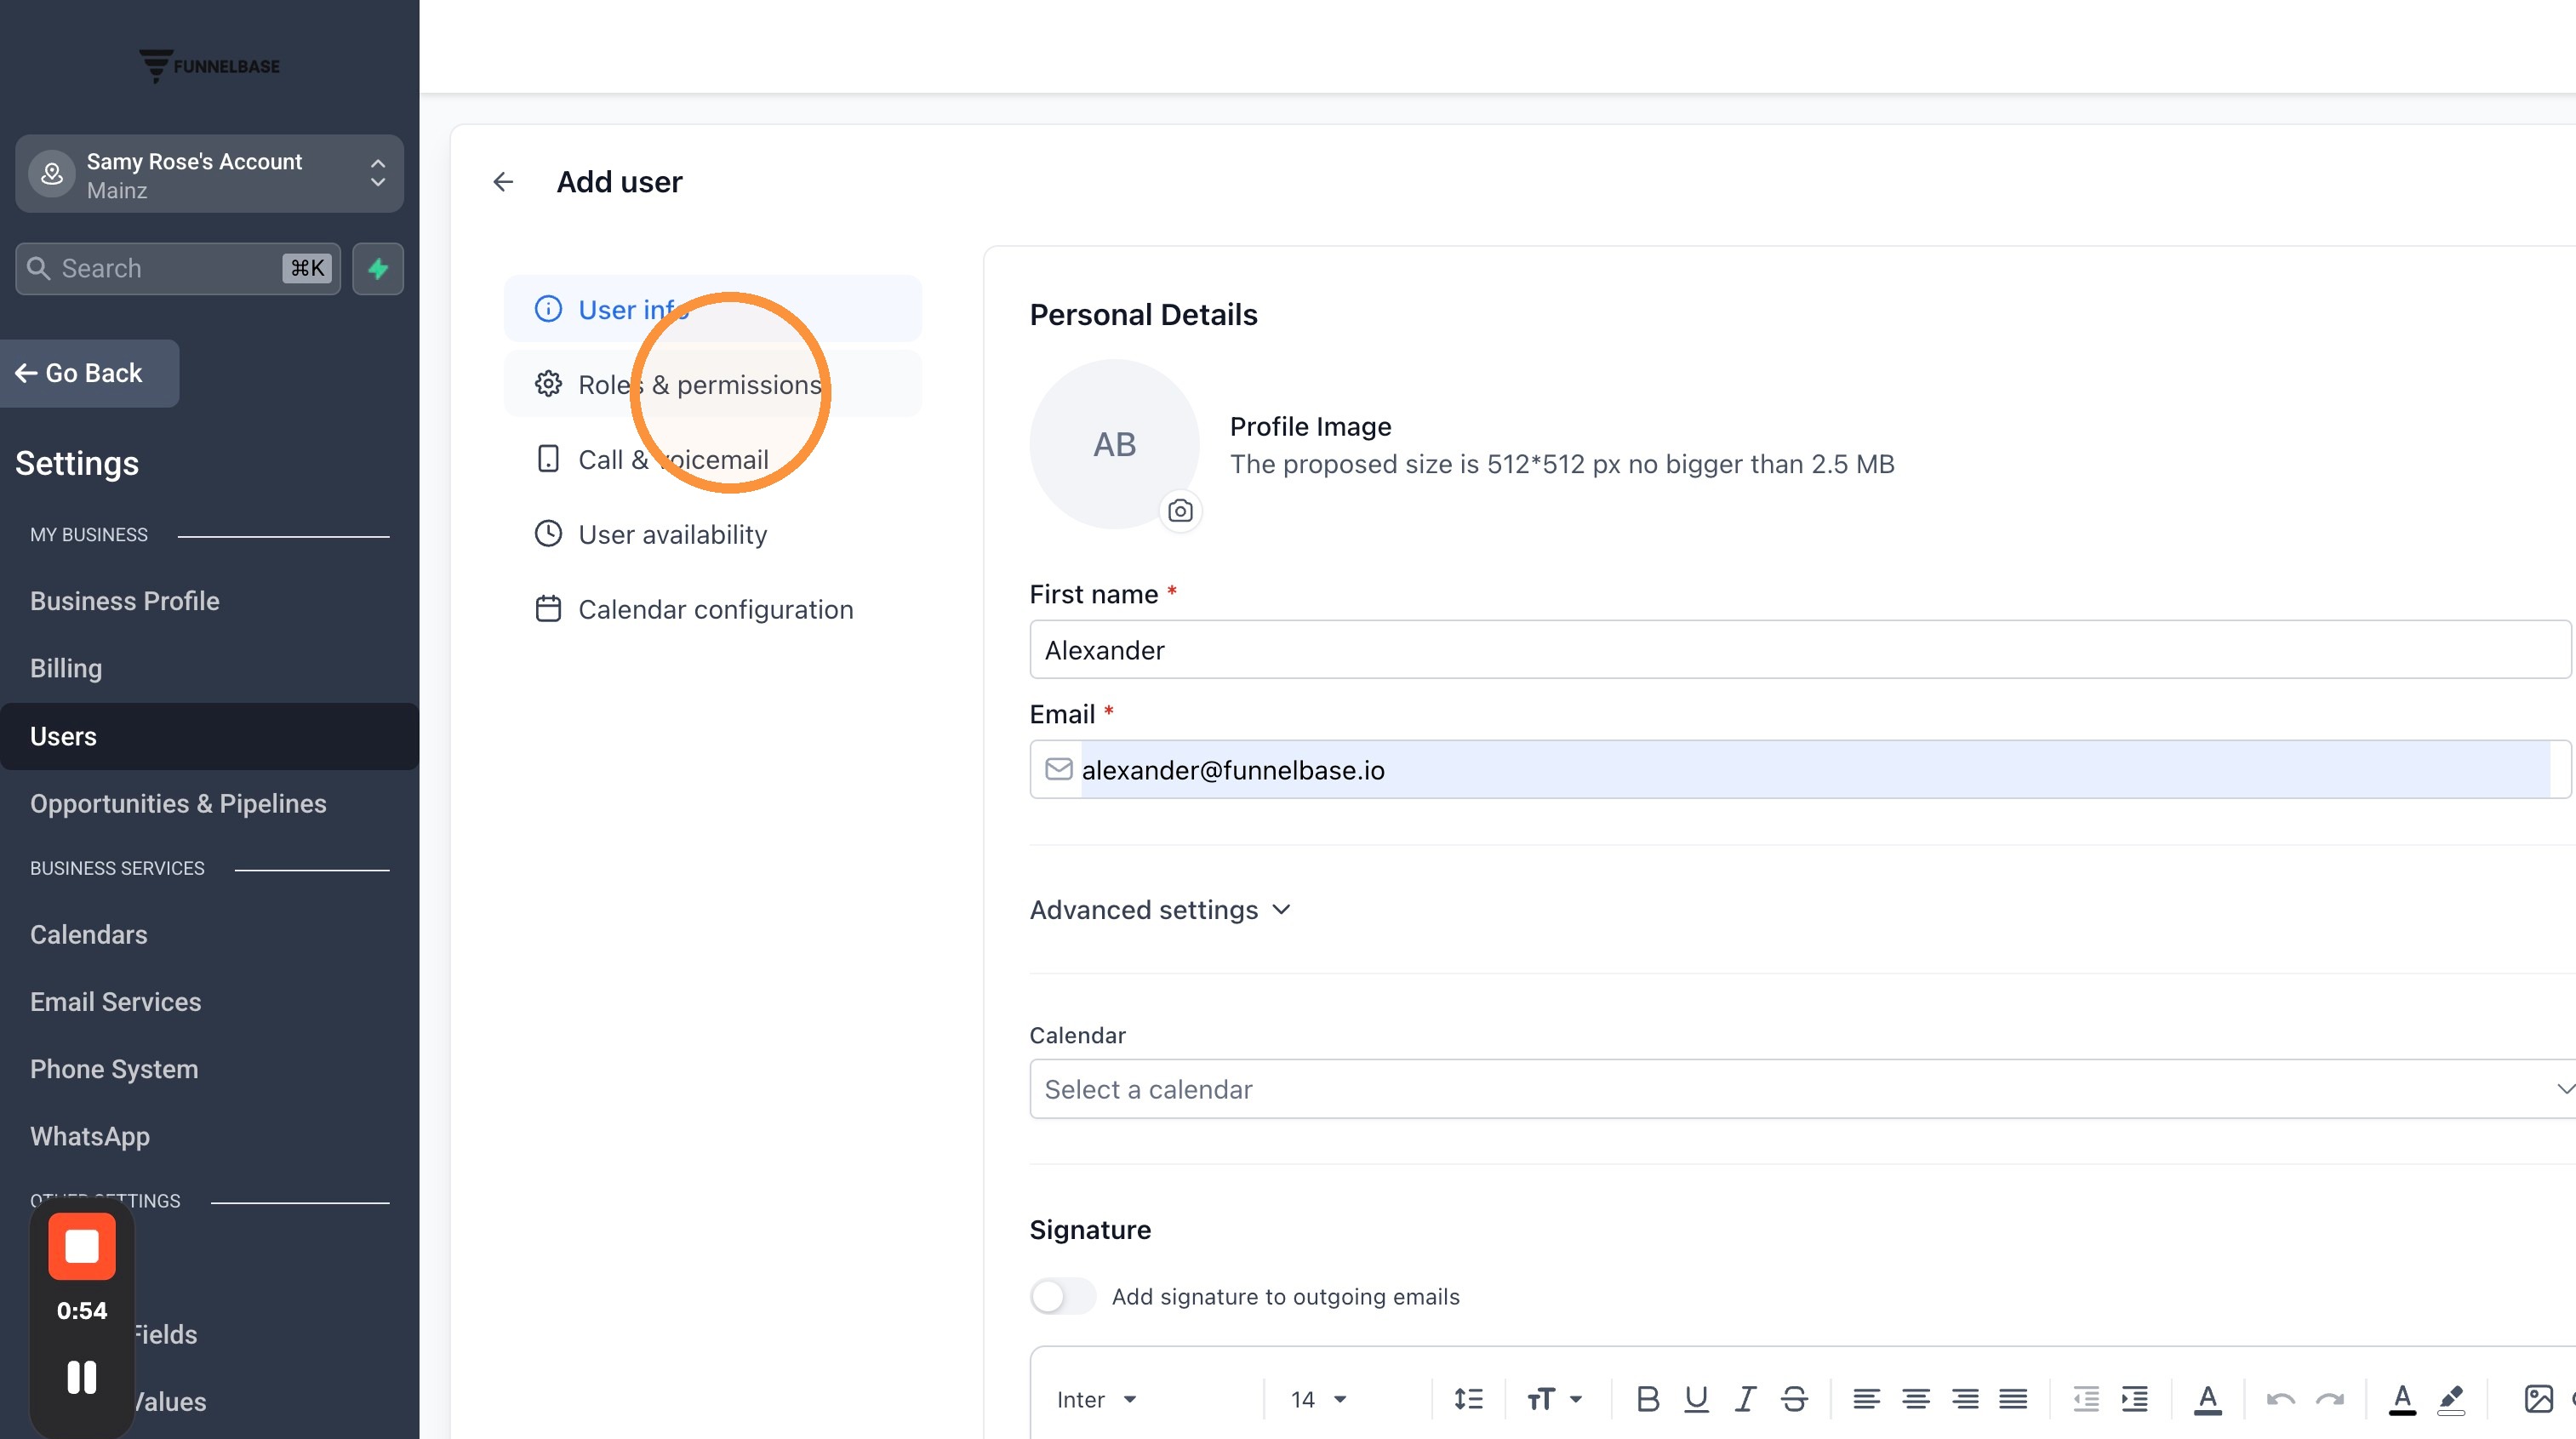2576x1439 pixels.
Task: Apply underline formatting in signature editor
Action: 1696,1399
